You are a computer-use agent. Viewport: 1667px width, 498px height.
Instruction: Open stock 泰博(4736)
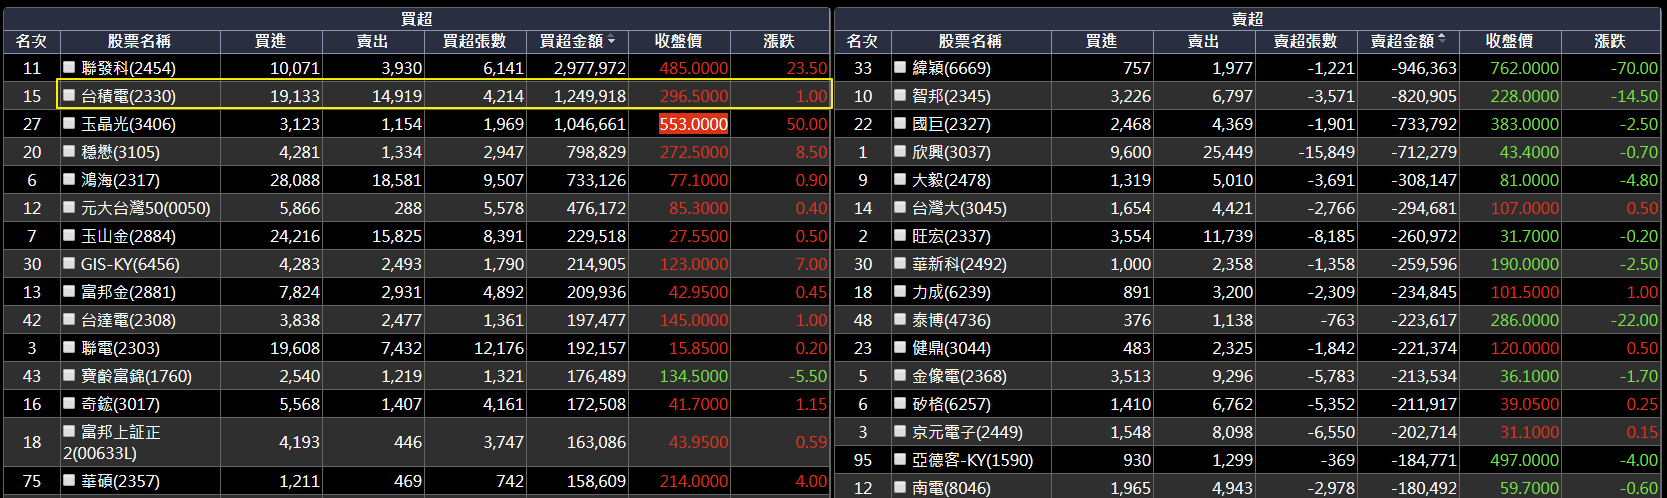click(951, 320)
